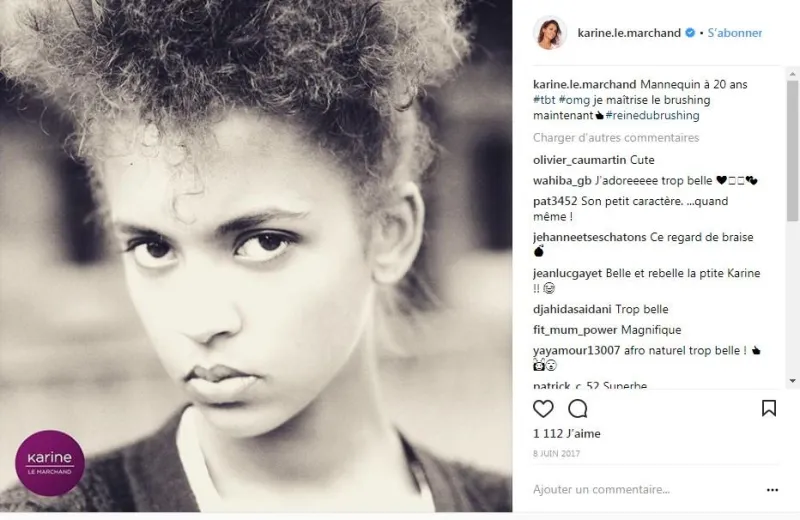This screenshot has height=520, width=800.
Task: View the 1 112 J'aime likes list
Action: click(566, 434)
